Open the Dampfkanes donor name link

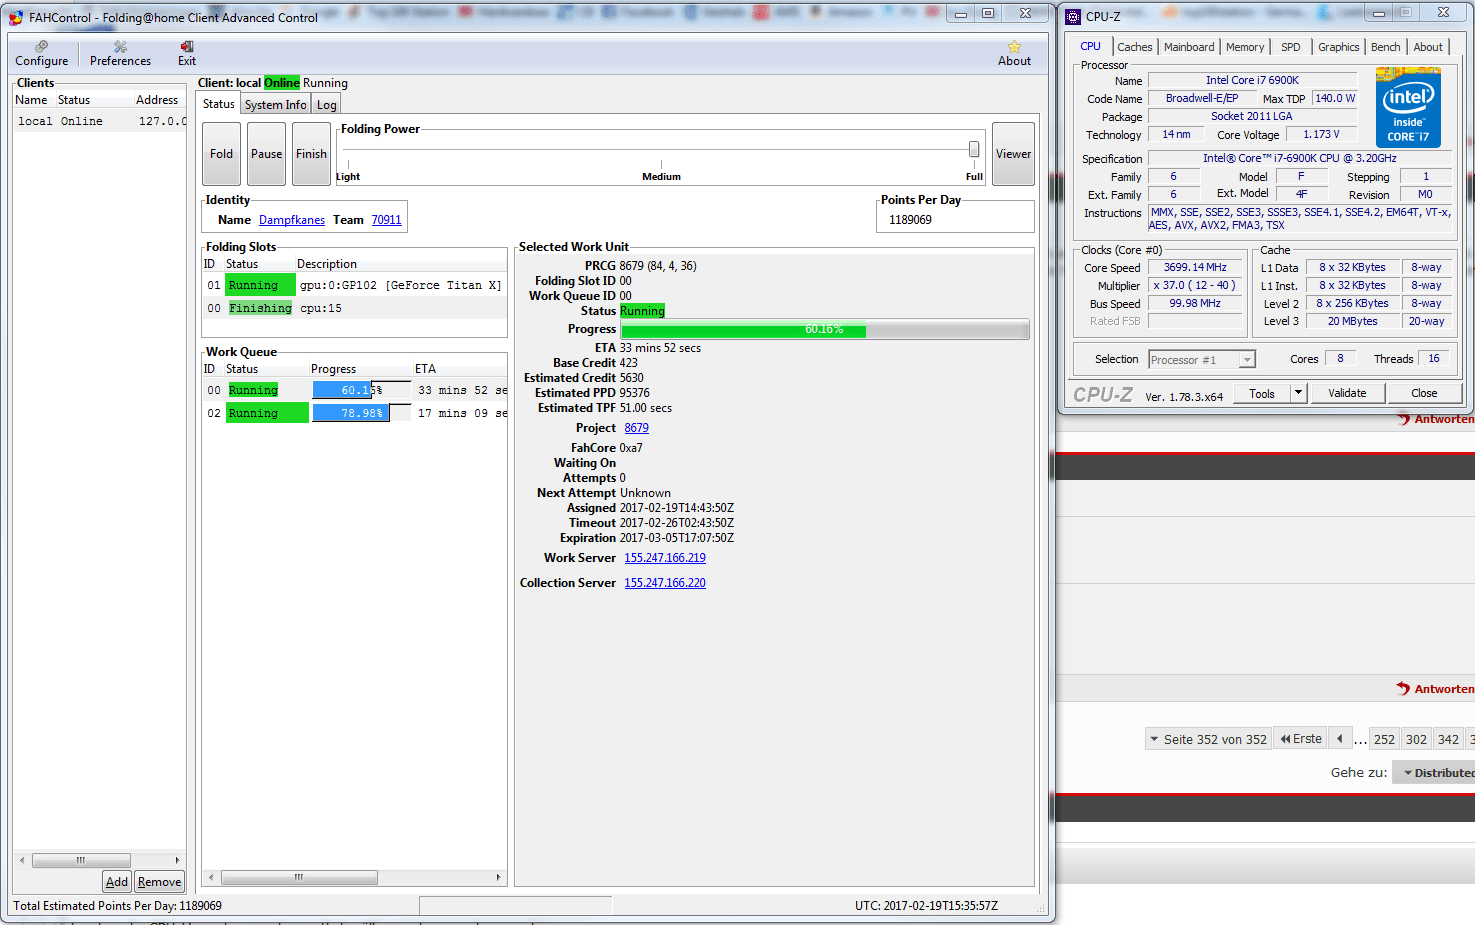coord(292,220)
